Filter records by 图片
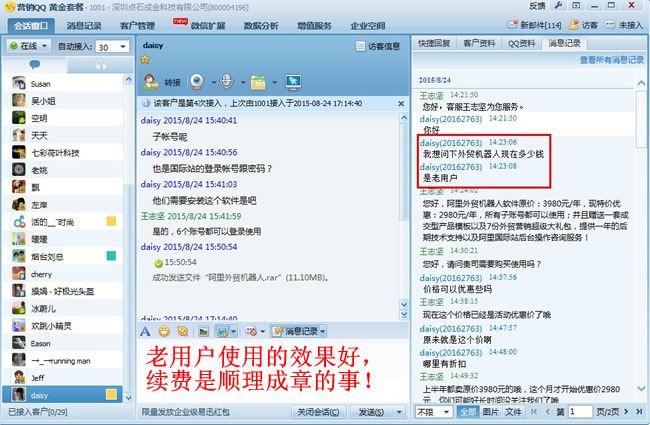Screen dimensions: 650x425 point(490,412)
